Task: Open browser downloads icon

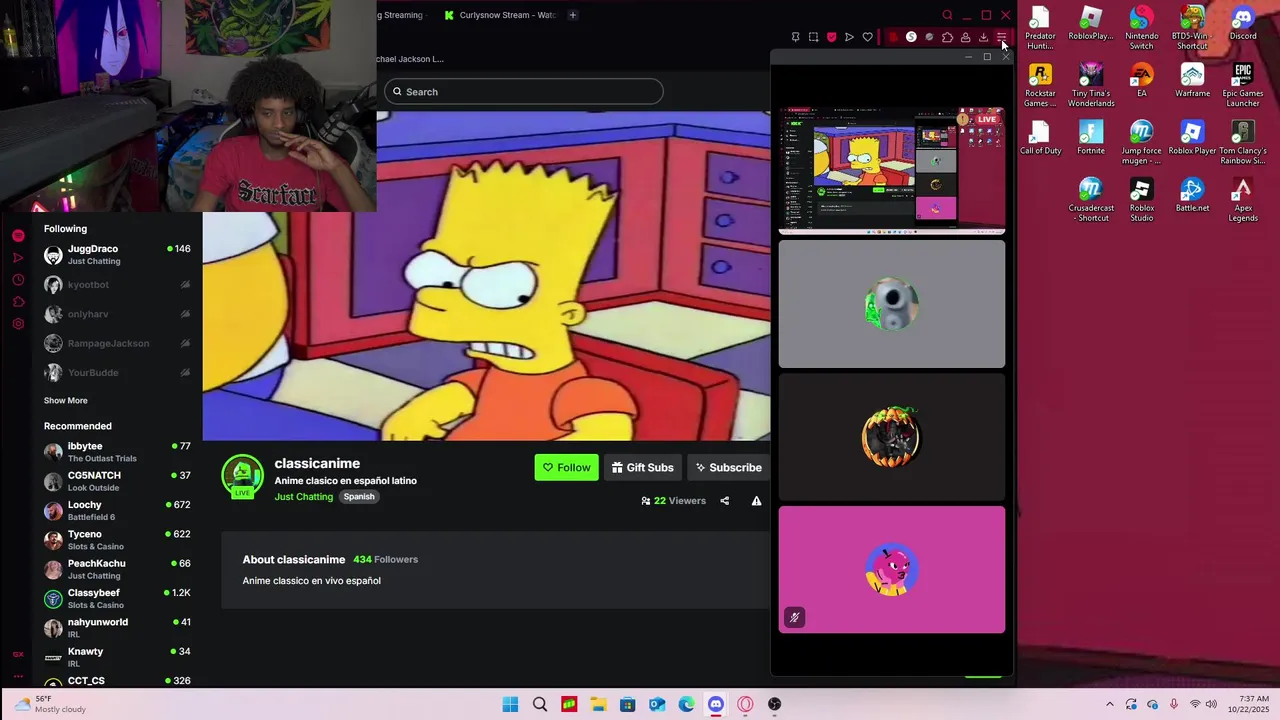Action: [983, 37]
